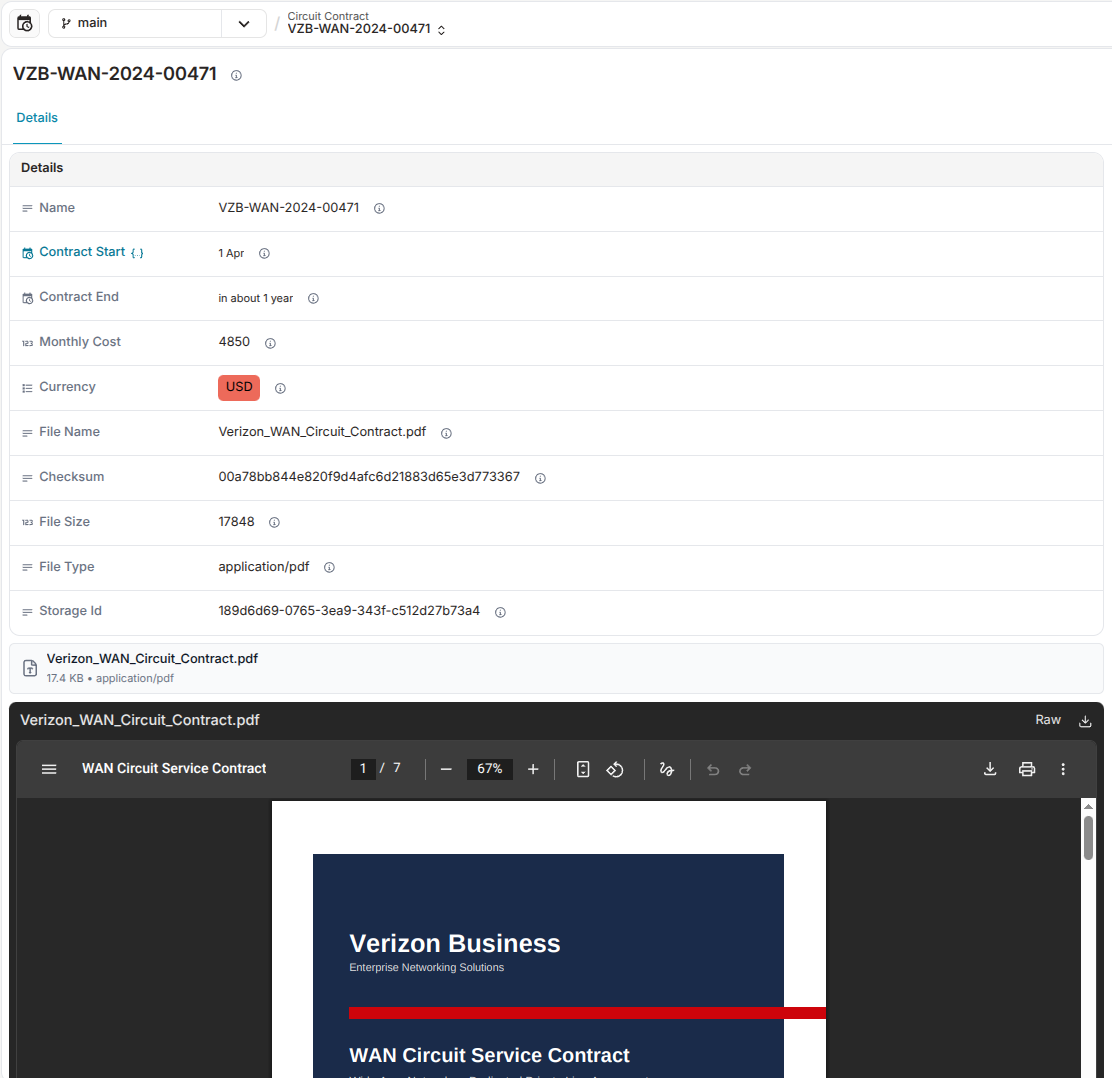Rotate the PDF counterclockwise

click(x=615, y=769)
